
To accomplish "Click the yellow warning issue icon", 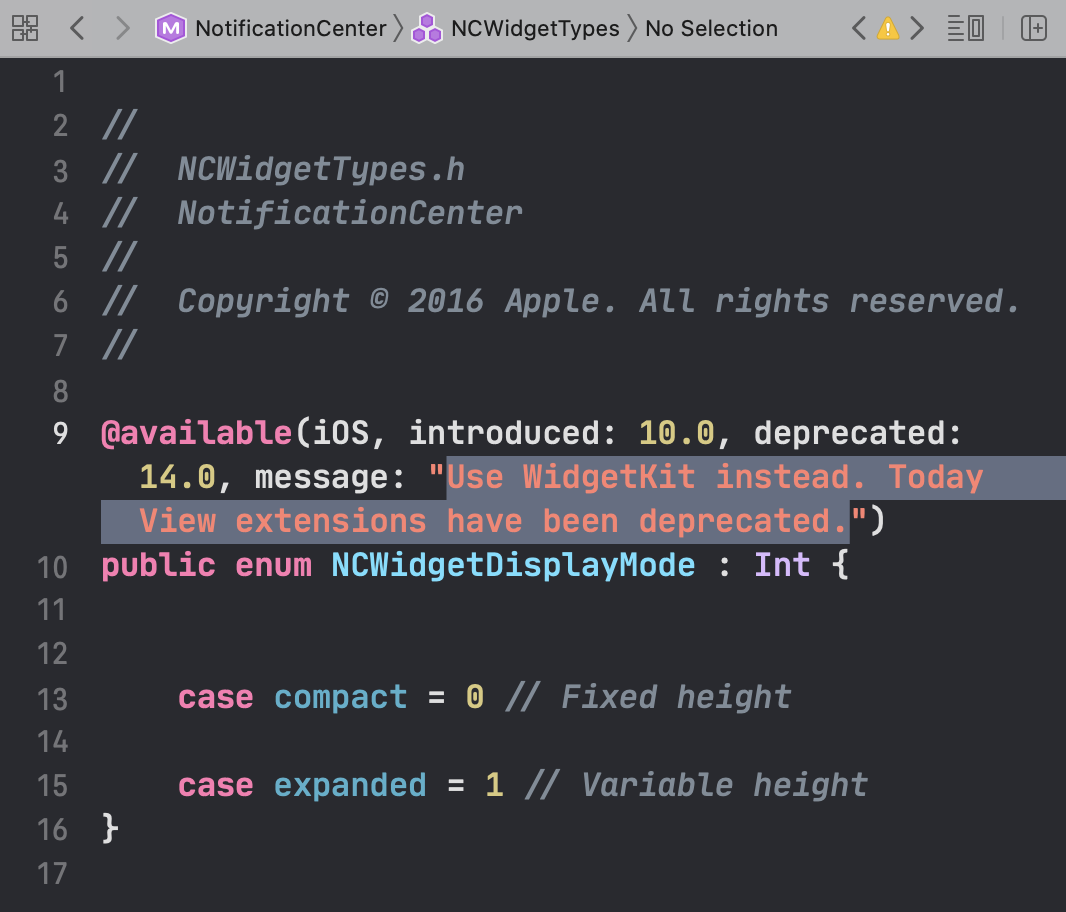I will [888, 28].
